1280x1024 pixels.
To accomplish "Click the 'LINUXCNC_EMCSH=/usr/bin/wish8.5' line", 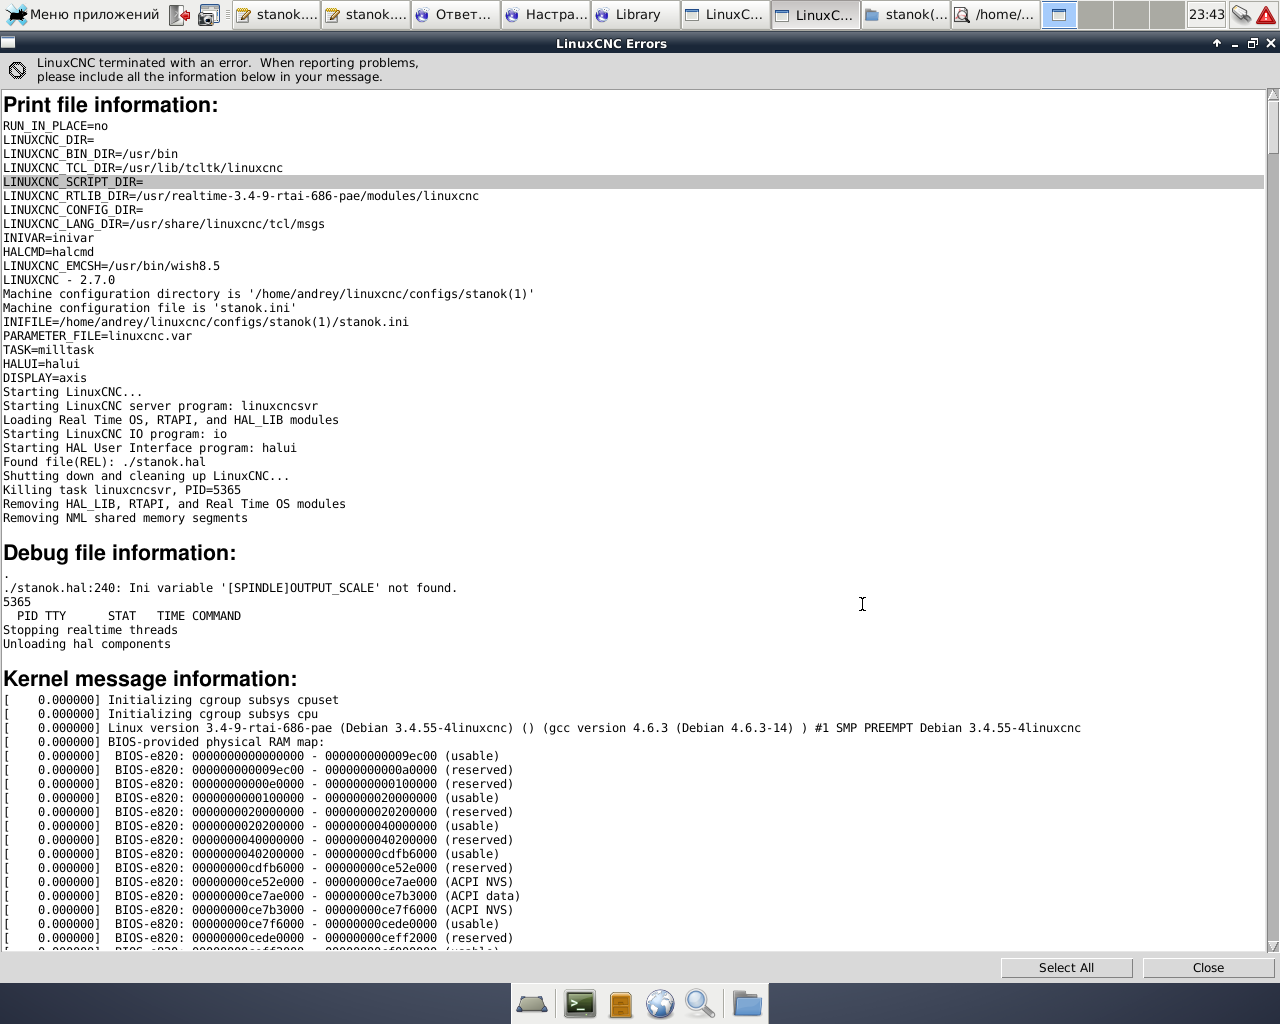I will tap(111, 266).
